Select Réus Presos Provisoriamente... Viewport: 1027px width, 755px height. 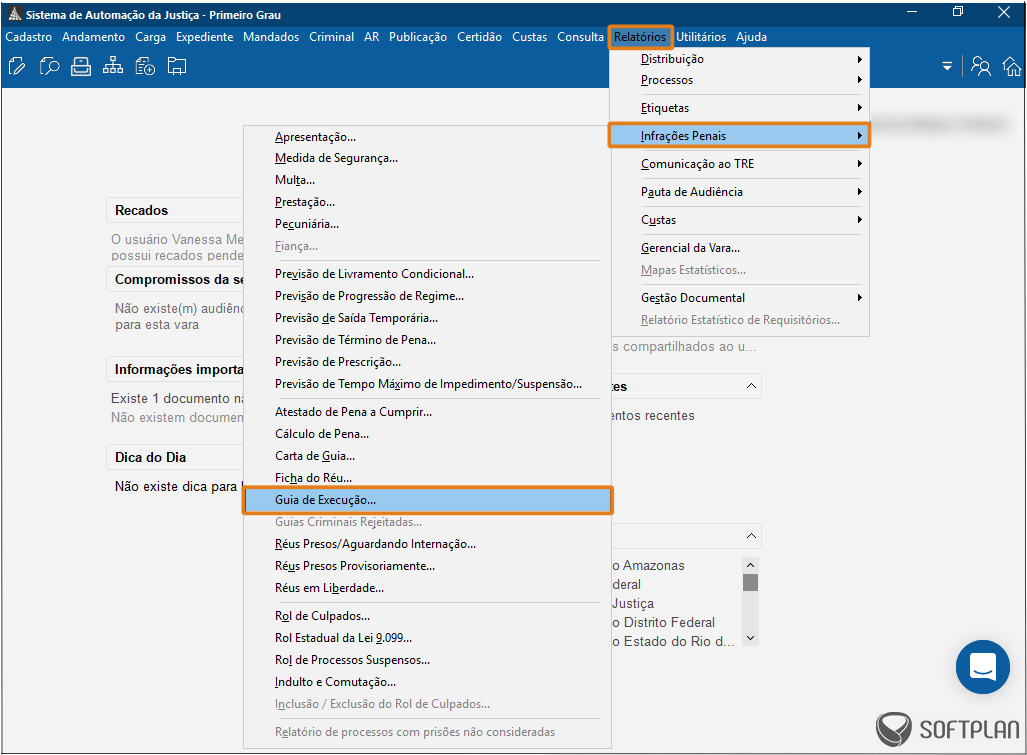coord(427,566)
